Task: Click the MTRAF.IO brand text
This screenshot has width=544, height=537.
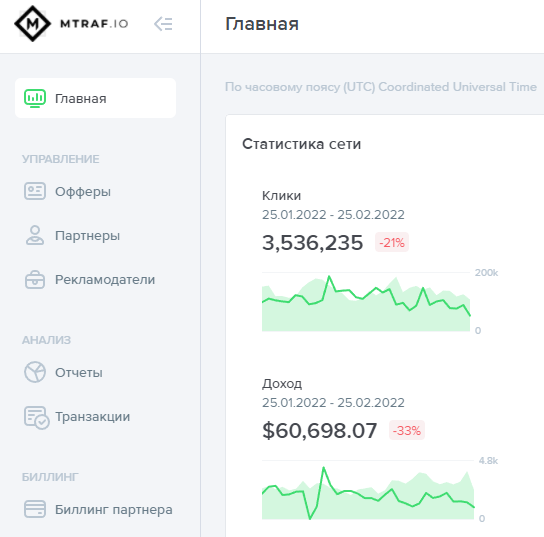Action: 94,24
